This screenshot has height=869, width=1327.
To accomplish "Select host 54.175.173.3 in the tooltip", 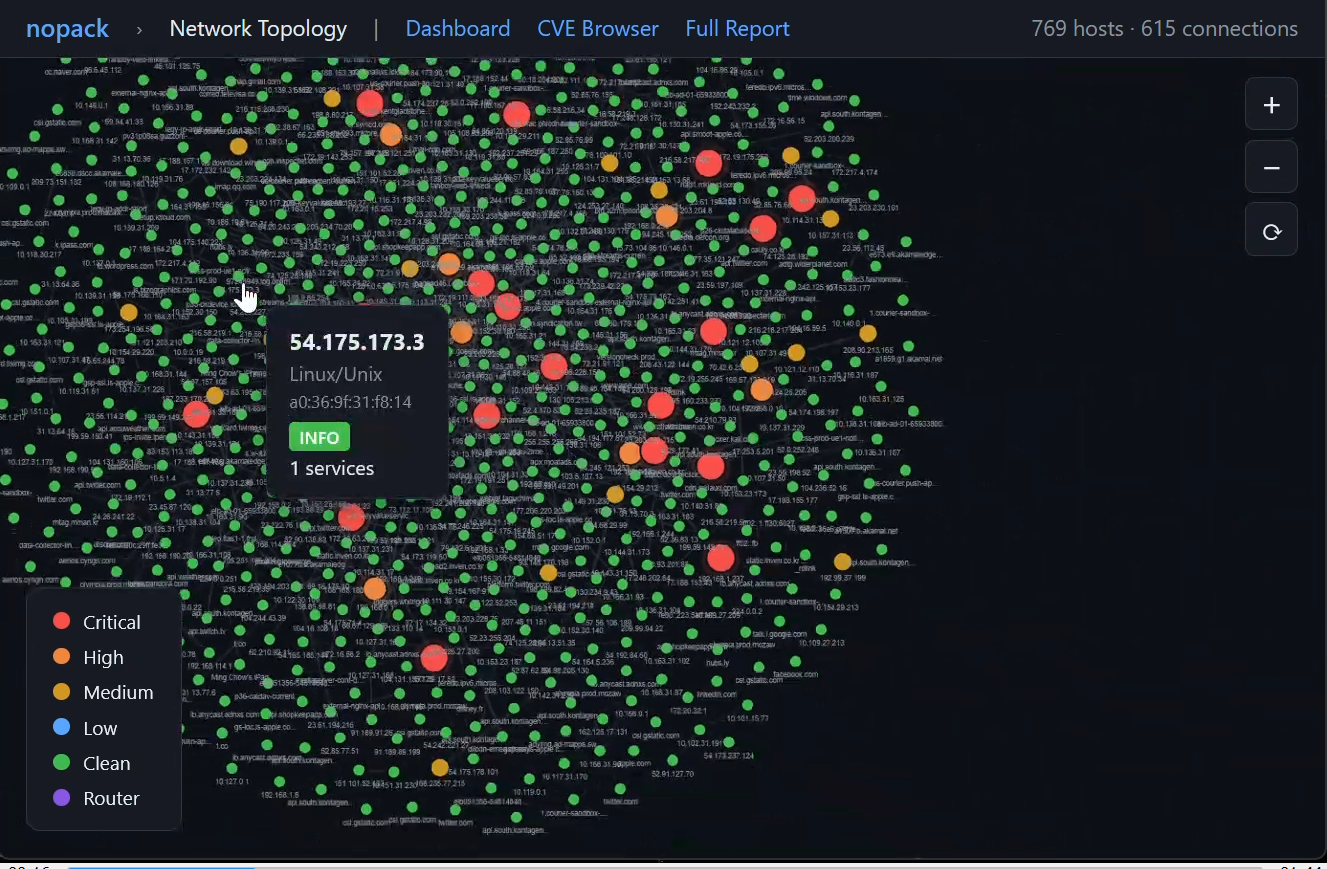I will [357, 341].
